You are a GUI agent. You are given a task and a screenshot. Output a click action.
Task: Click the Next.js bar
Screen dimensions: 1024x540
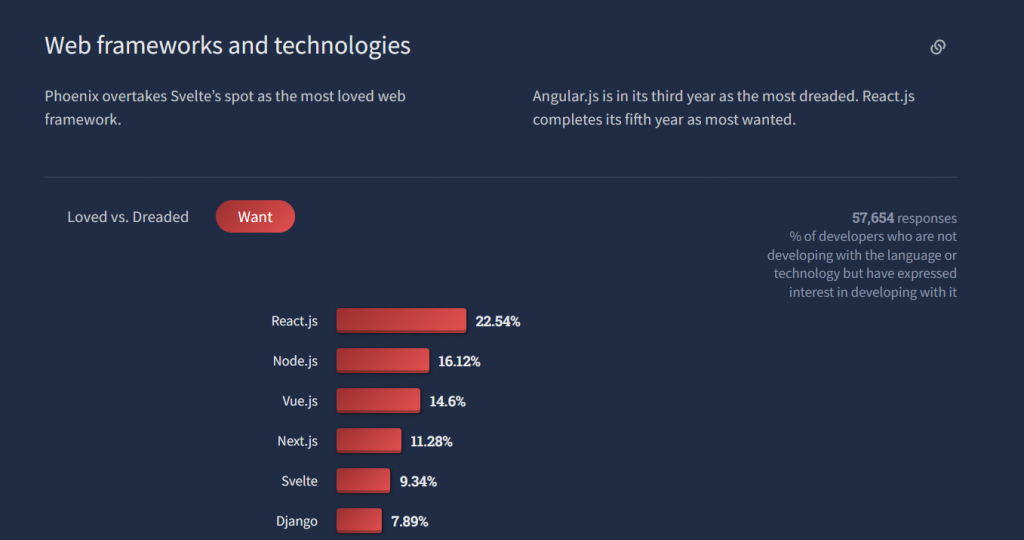[x=369, y=441]
